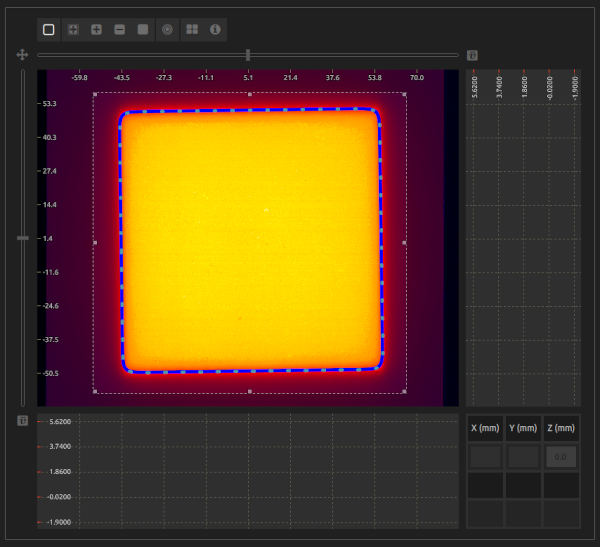Image resolution: width=600 pixels, height=547 pixels.
Task: Click the center of the yellow heat map
Action: [251, 240]
